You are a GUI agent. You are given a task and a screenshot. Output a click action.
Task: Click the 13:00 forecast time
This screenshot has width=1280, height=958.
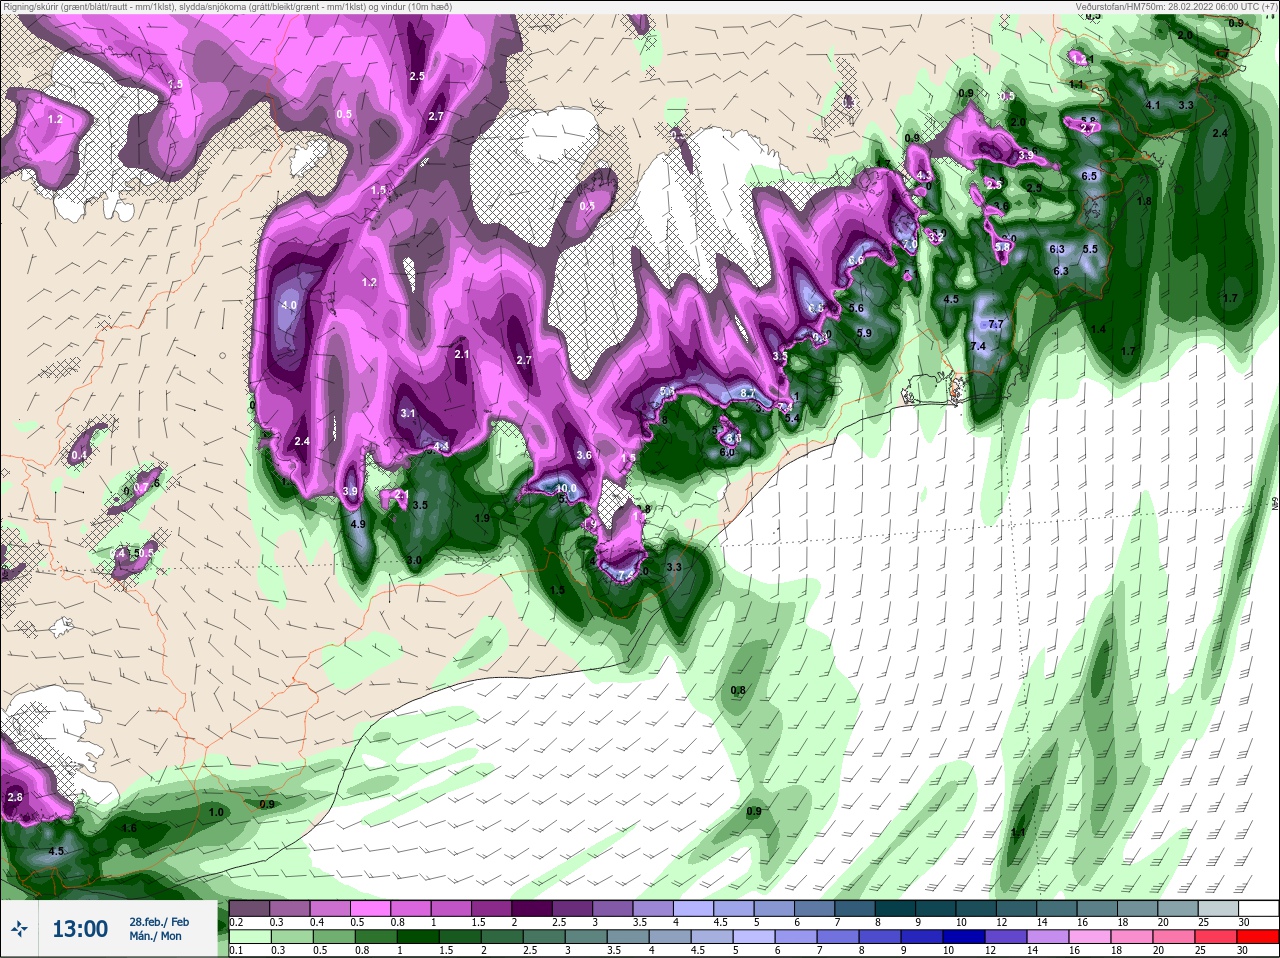click(80, 929)
